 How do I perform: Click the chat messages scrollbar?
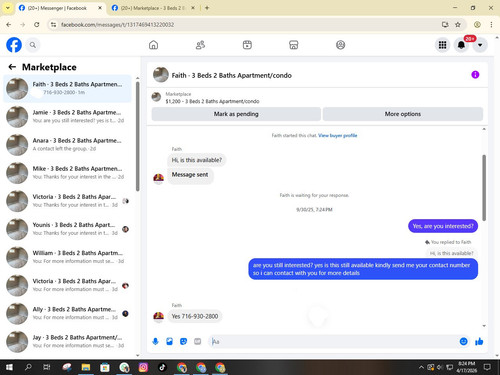(x=484, y=187)
